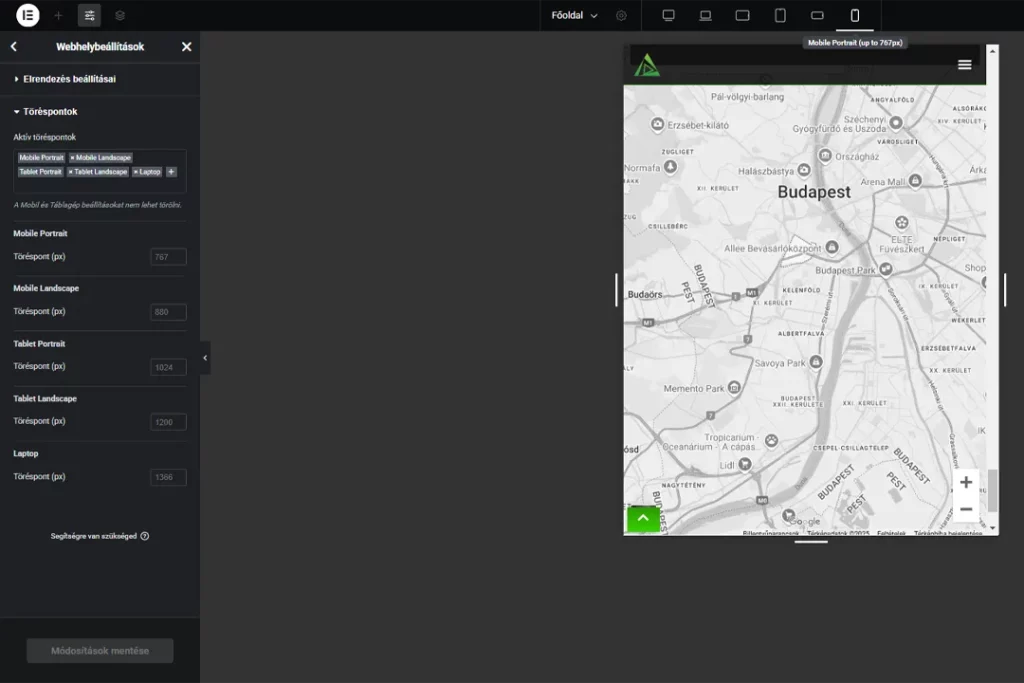Click the preview scrollbar up arrow

(993, 50)
